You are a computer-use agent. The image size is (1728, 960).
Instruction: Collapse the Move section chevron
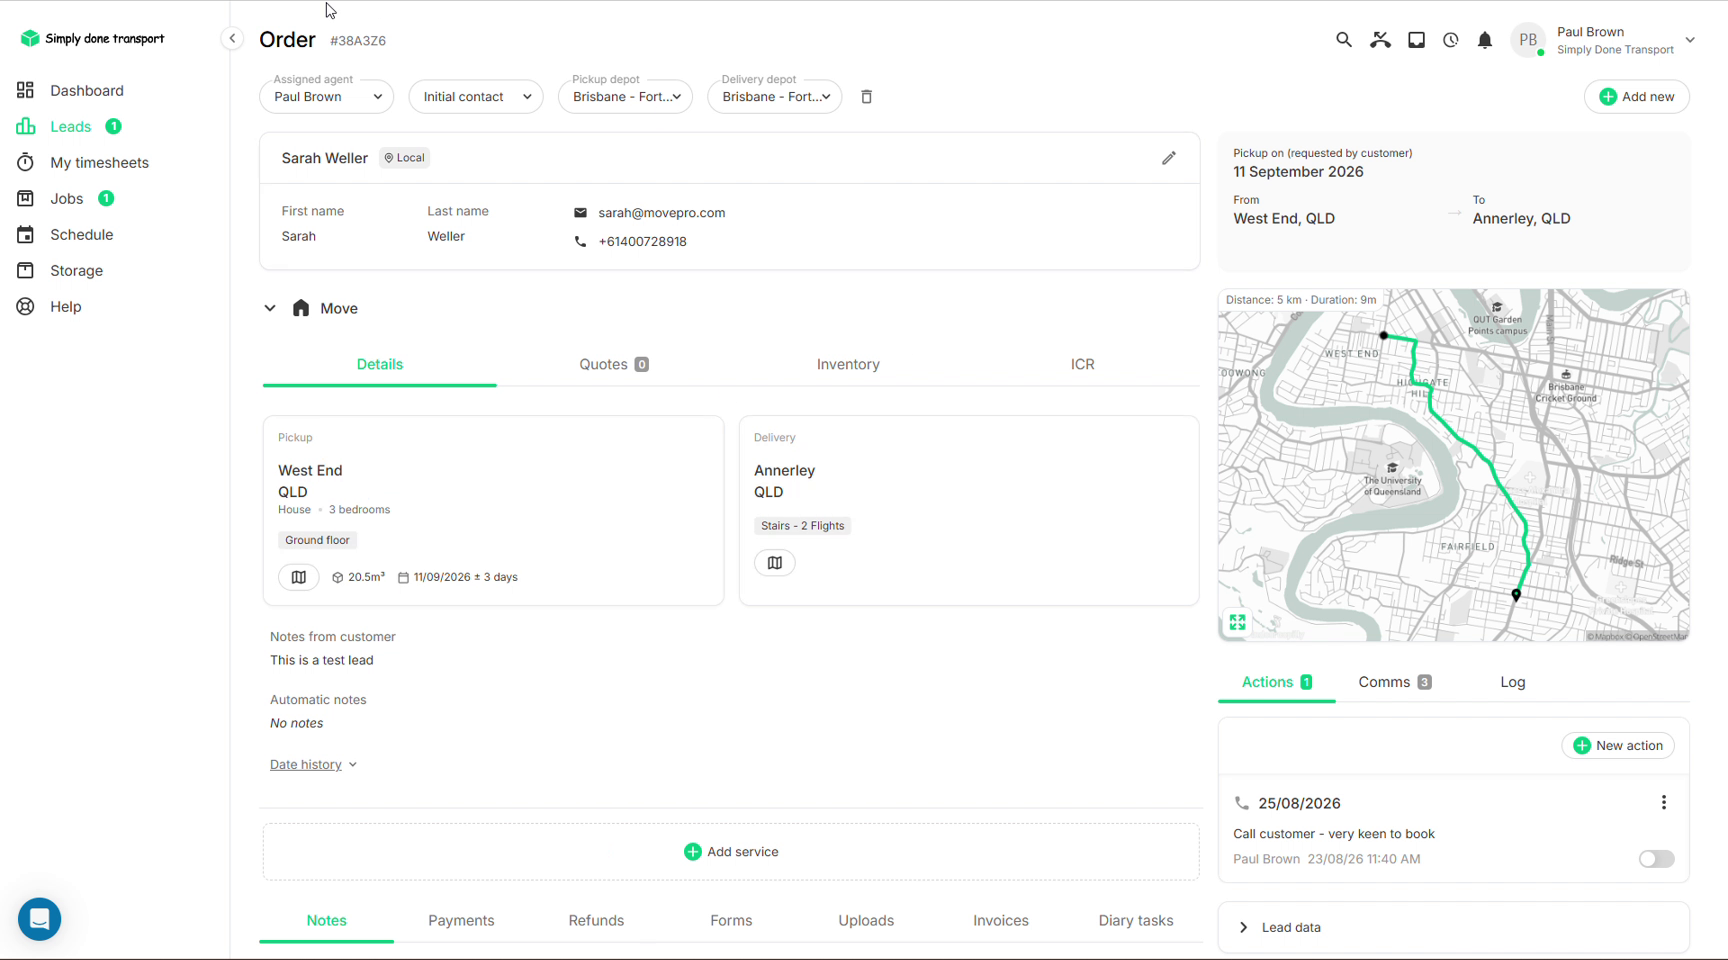point(270,308)
